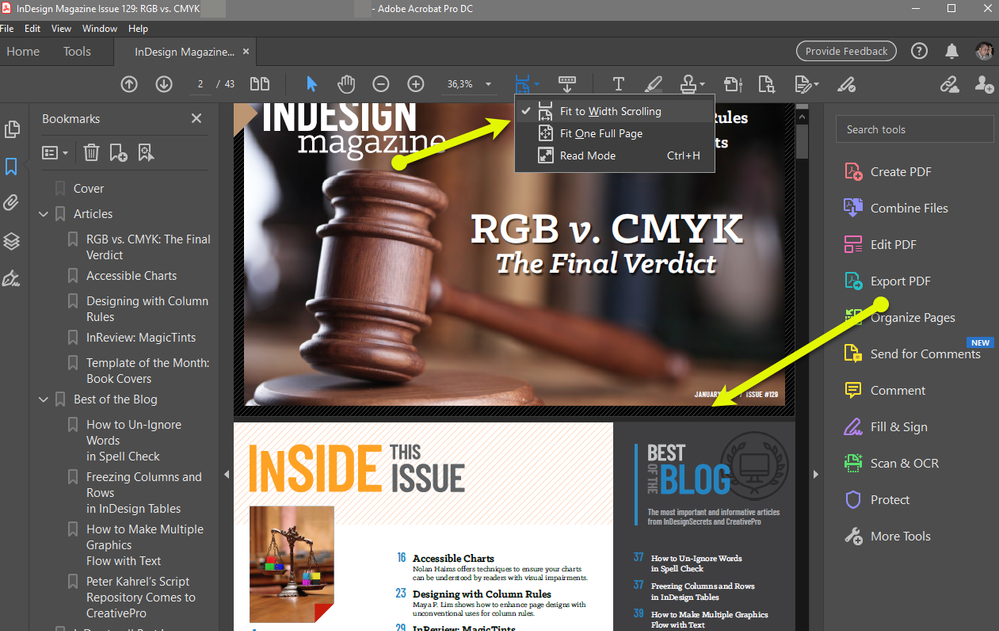Open the Cover bookmark
The image size is (999, 631).
(x=89, y=189)
